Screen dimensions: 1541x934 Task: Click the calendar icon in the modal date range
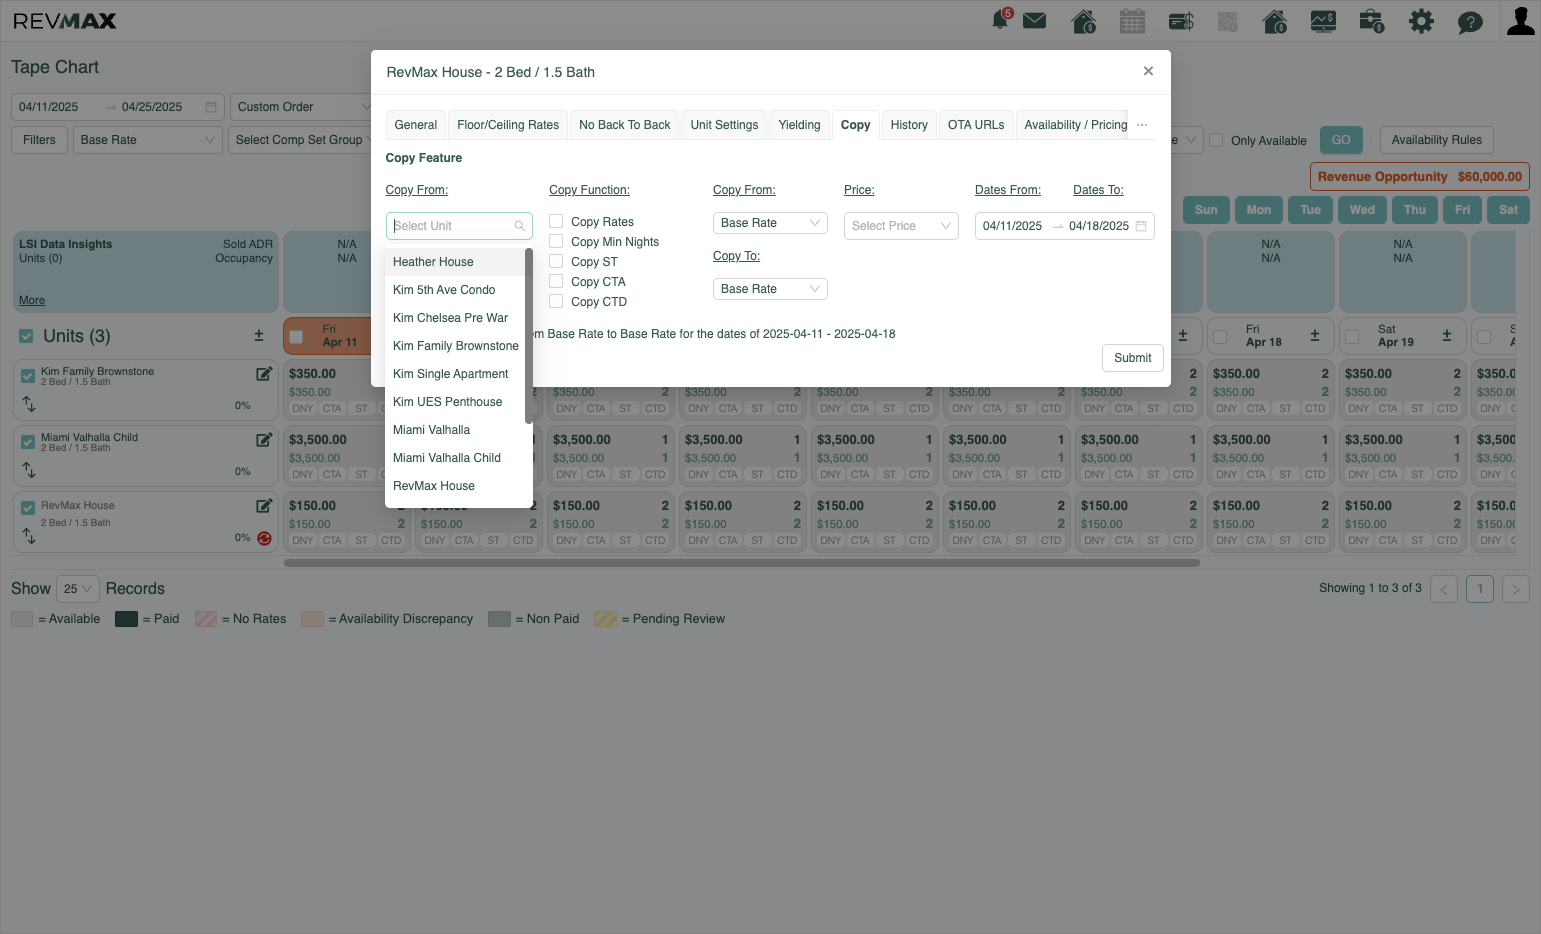pos(1141,226)
